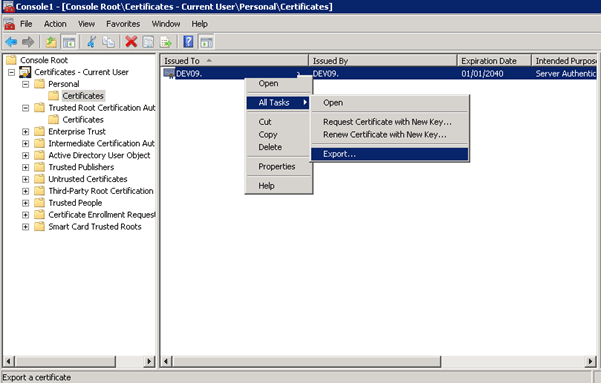Select Request Certificate with New Key...
This screenshot has width=601, height=383.
390,122
